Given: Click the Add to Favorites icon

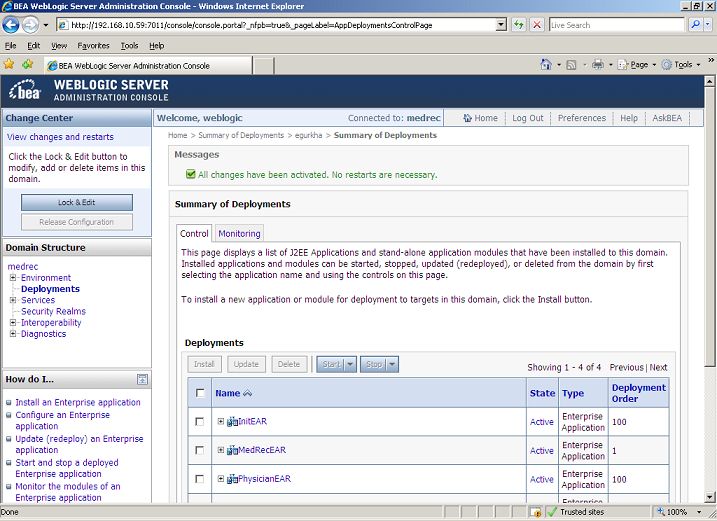Looking at the screenshot, I should pyautogui.click(x=27, y=64).
